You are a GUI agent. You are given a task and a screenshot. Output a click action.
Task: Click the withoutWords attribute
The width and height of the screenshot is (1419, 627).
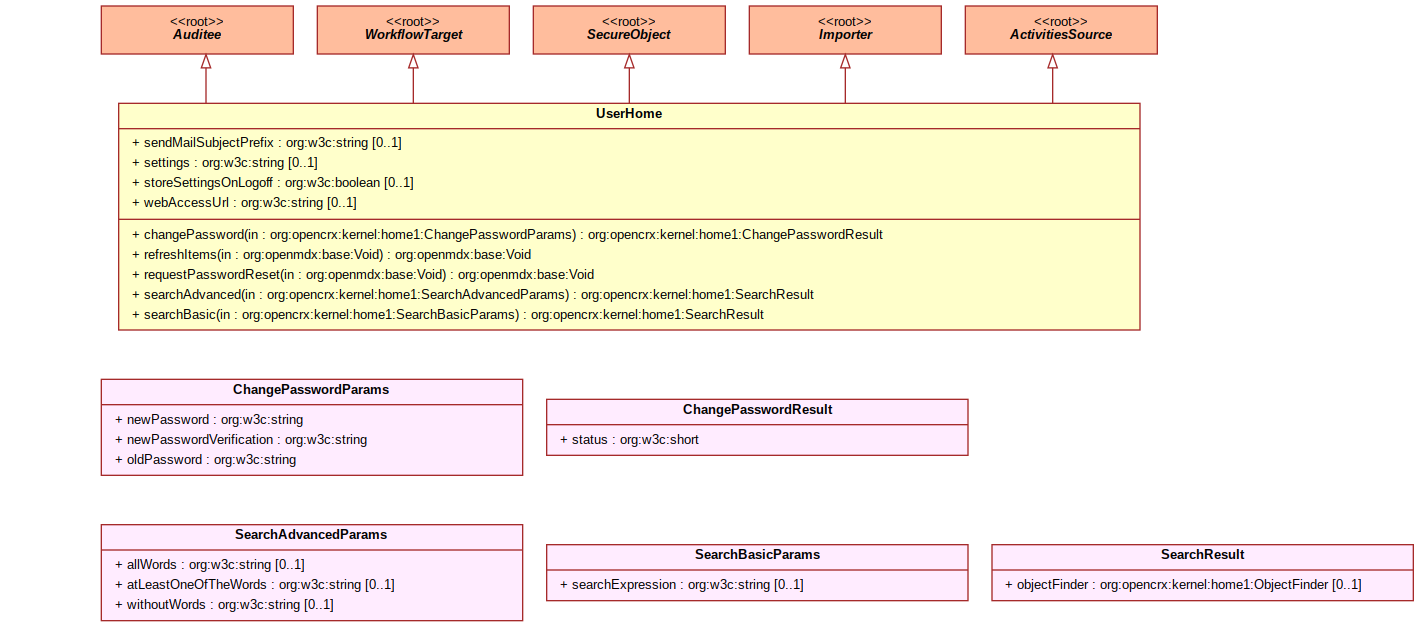click(224, 605)
